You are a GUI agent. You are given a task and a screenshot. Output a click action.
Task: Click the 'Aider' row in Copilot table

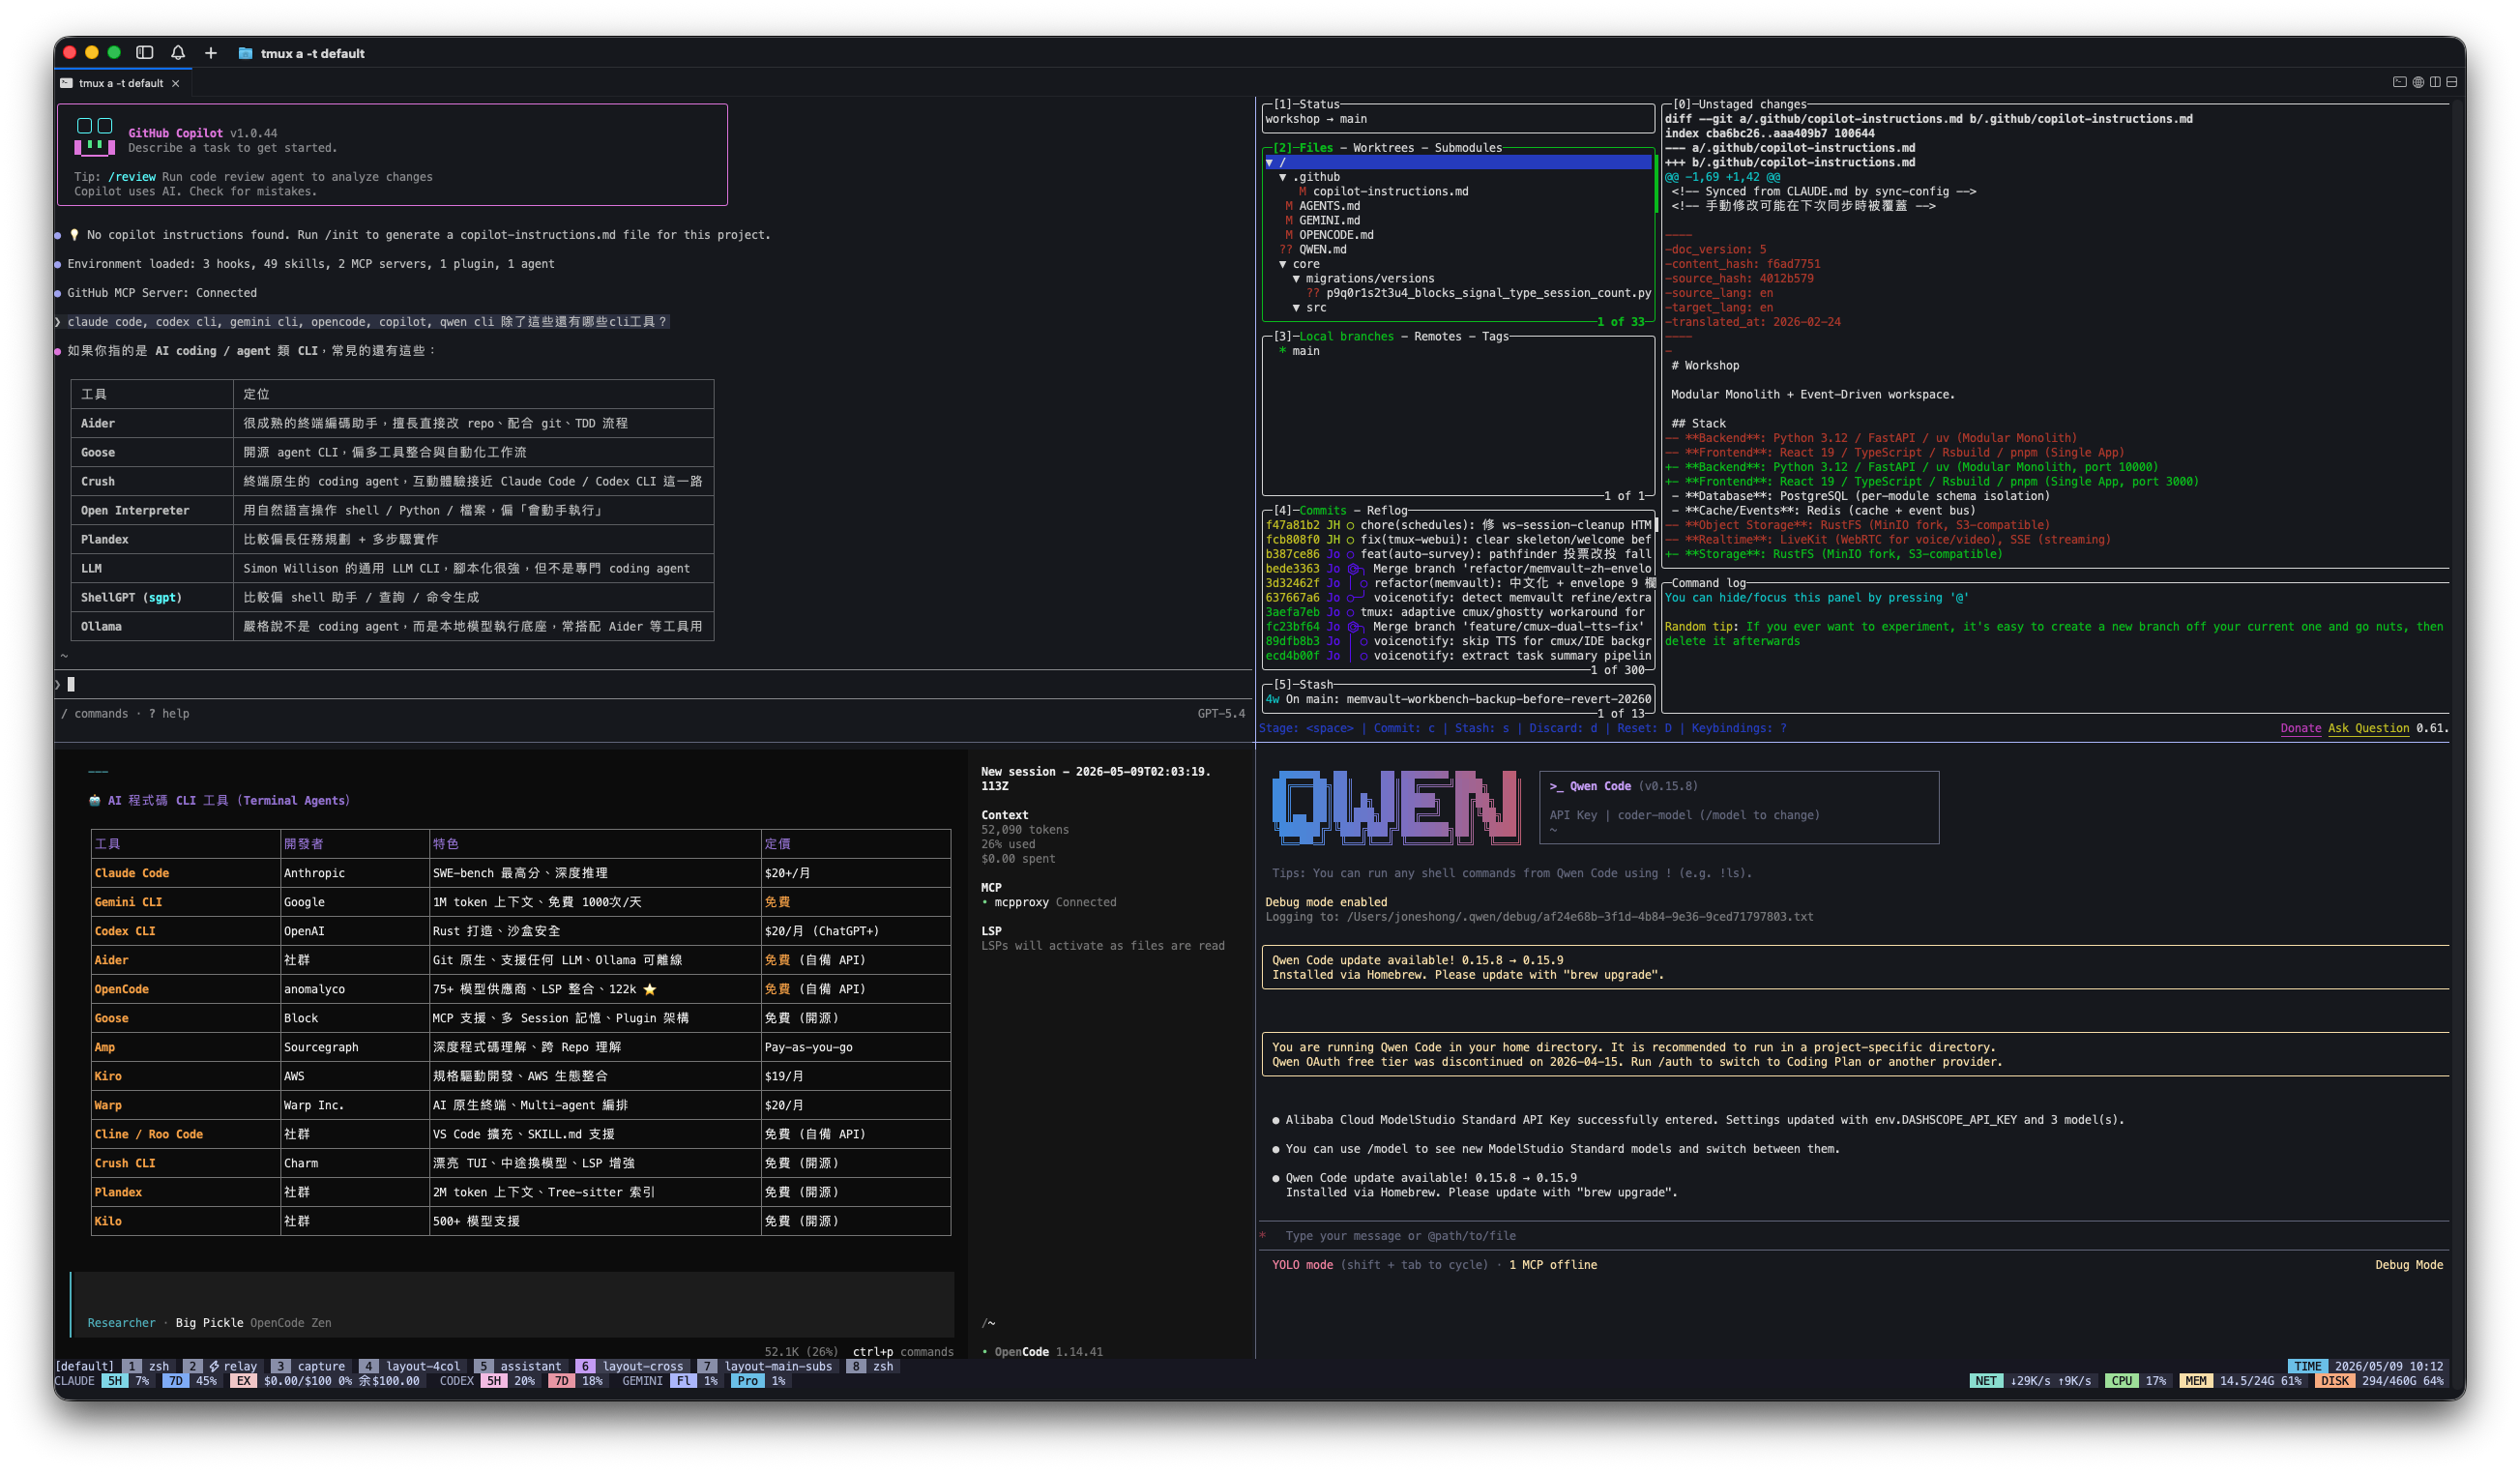392,424
